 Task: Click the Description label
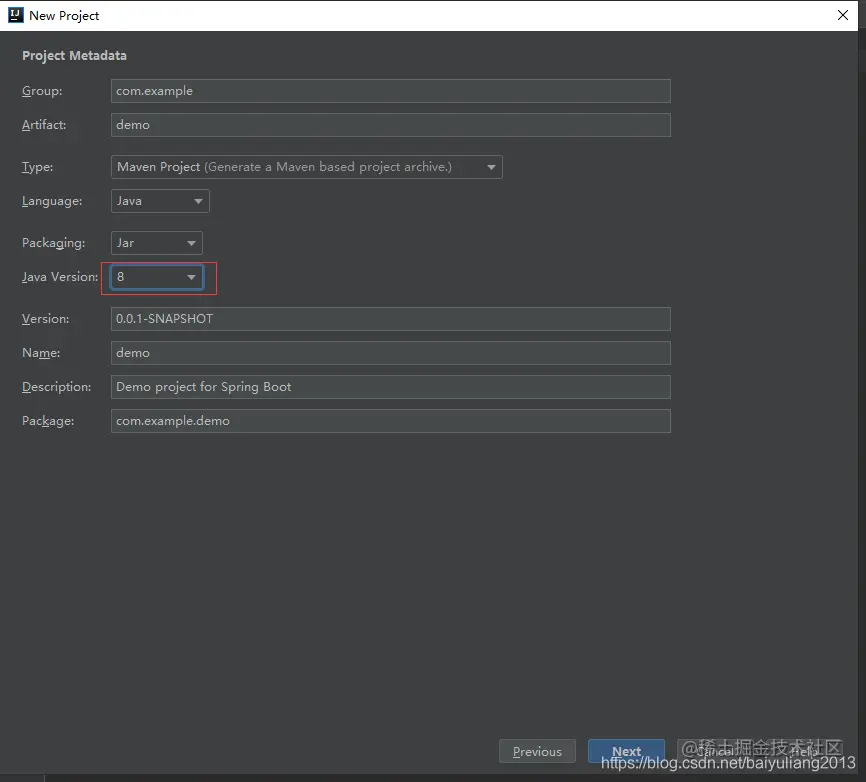[x=56, y=387]
